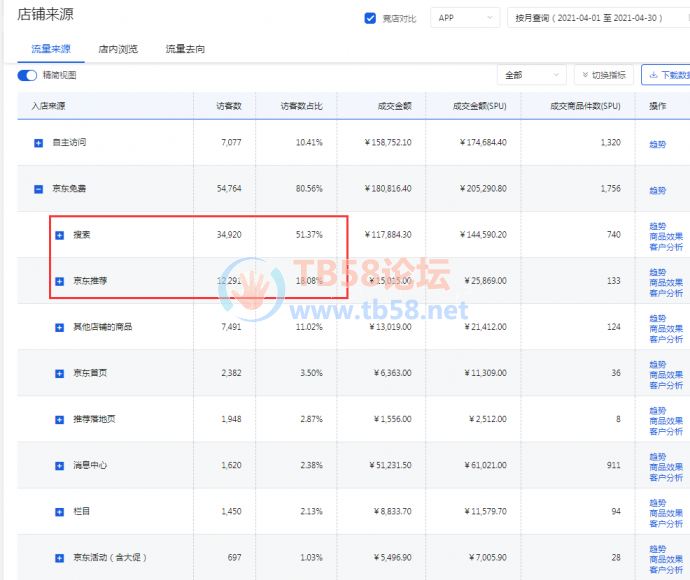Click the 访客数 column header

pyautogui.click(x=229, y=106)
